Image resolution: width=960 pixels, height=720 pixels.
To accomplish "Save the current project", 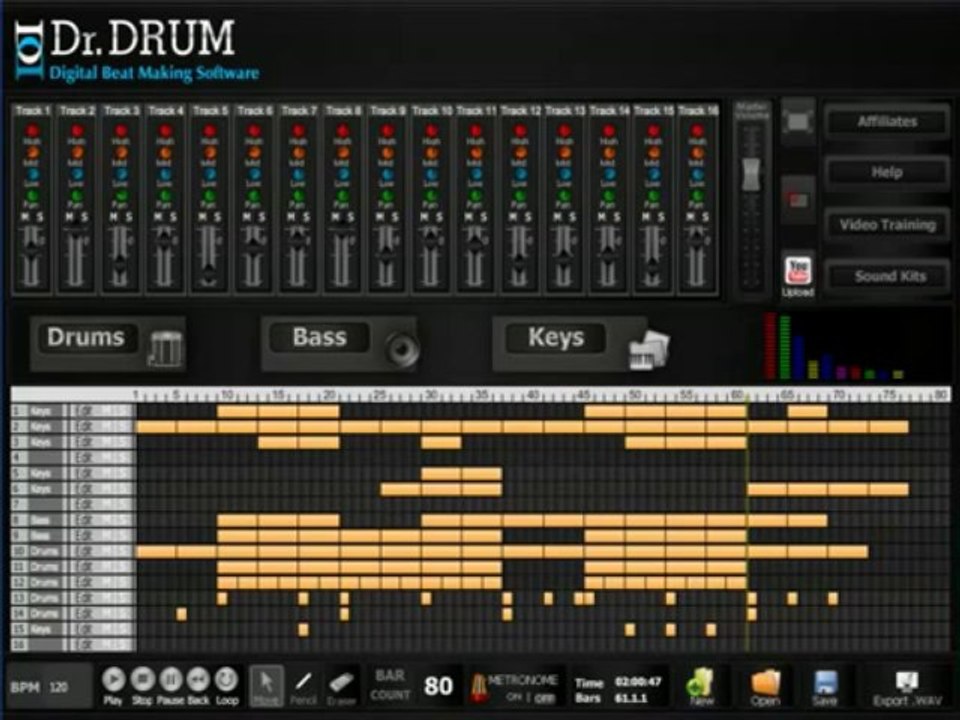I will click(x=825, y=686).
